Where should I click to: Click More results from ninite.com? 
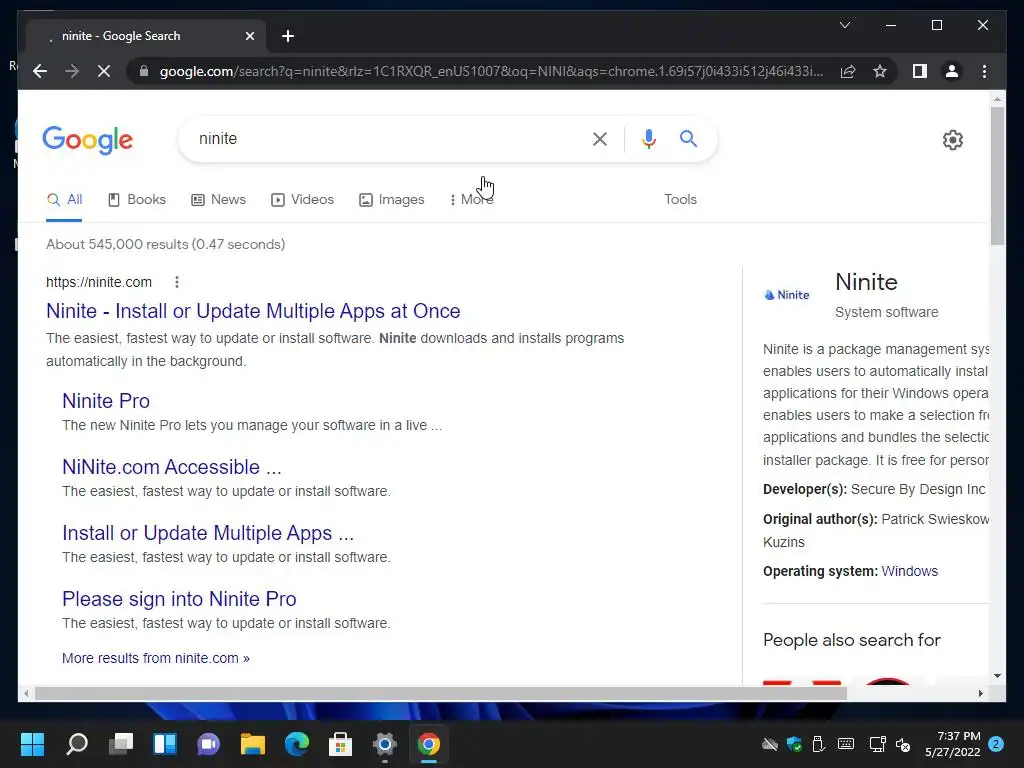[x=155, y=658]
